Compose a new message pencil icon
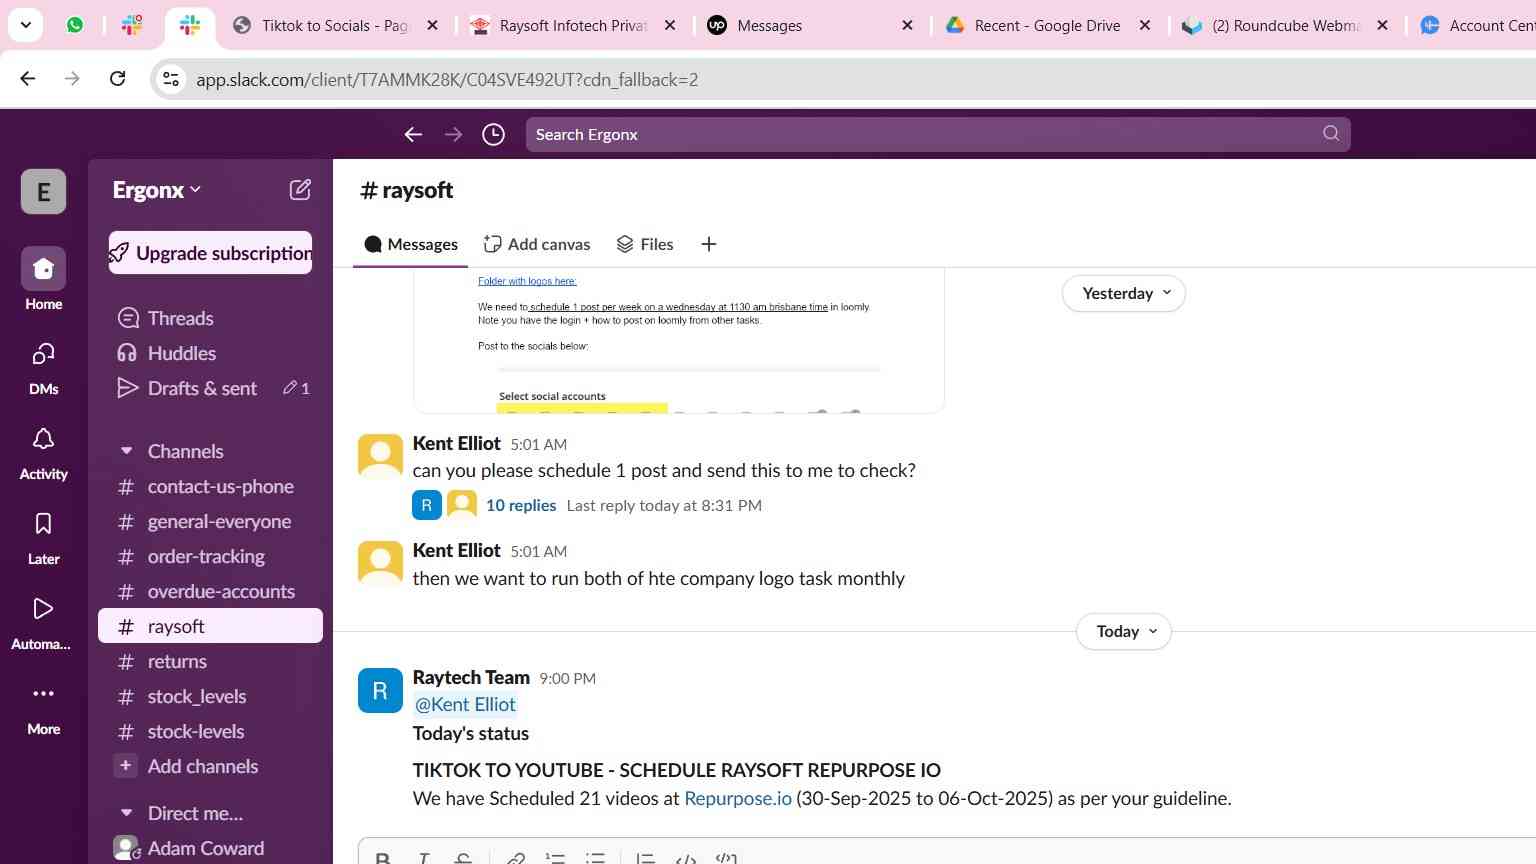1536x864 pixels. pos(300,190)
